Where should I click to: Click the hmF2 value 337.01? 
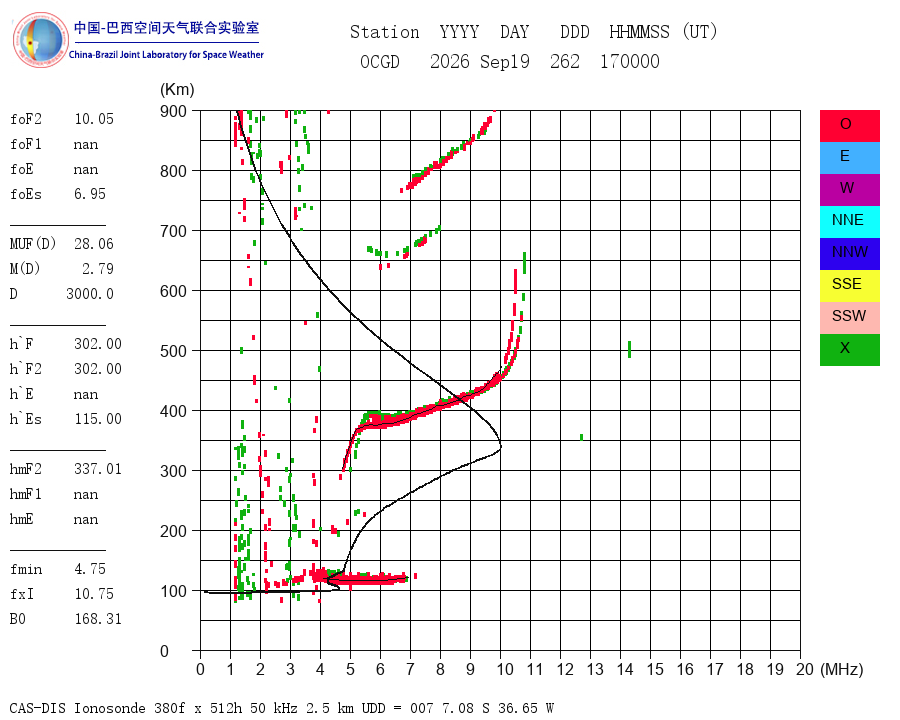98,469
